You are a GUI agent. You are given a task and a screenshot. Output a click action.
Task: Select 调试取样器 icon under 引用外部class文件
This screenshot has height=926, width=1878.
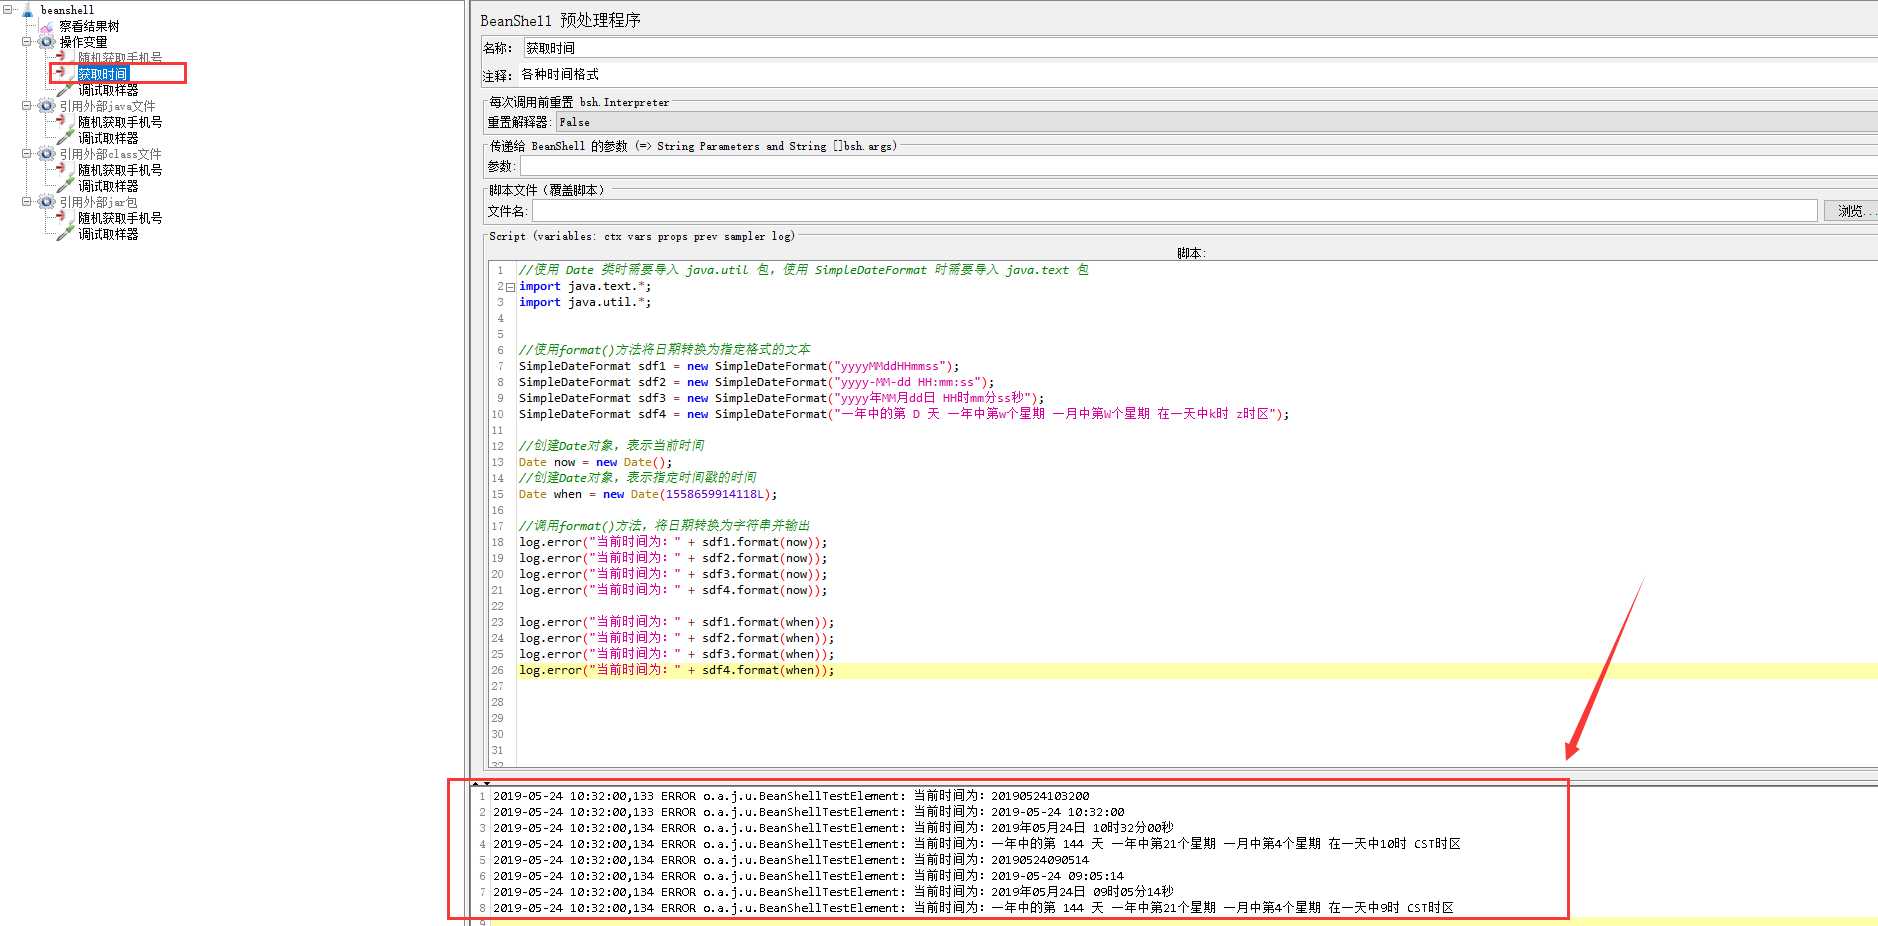point(65,186)
